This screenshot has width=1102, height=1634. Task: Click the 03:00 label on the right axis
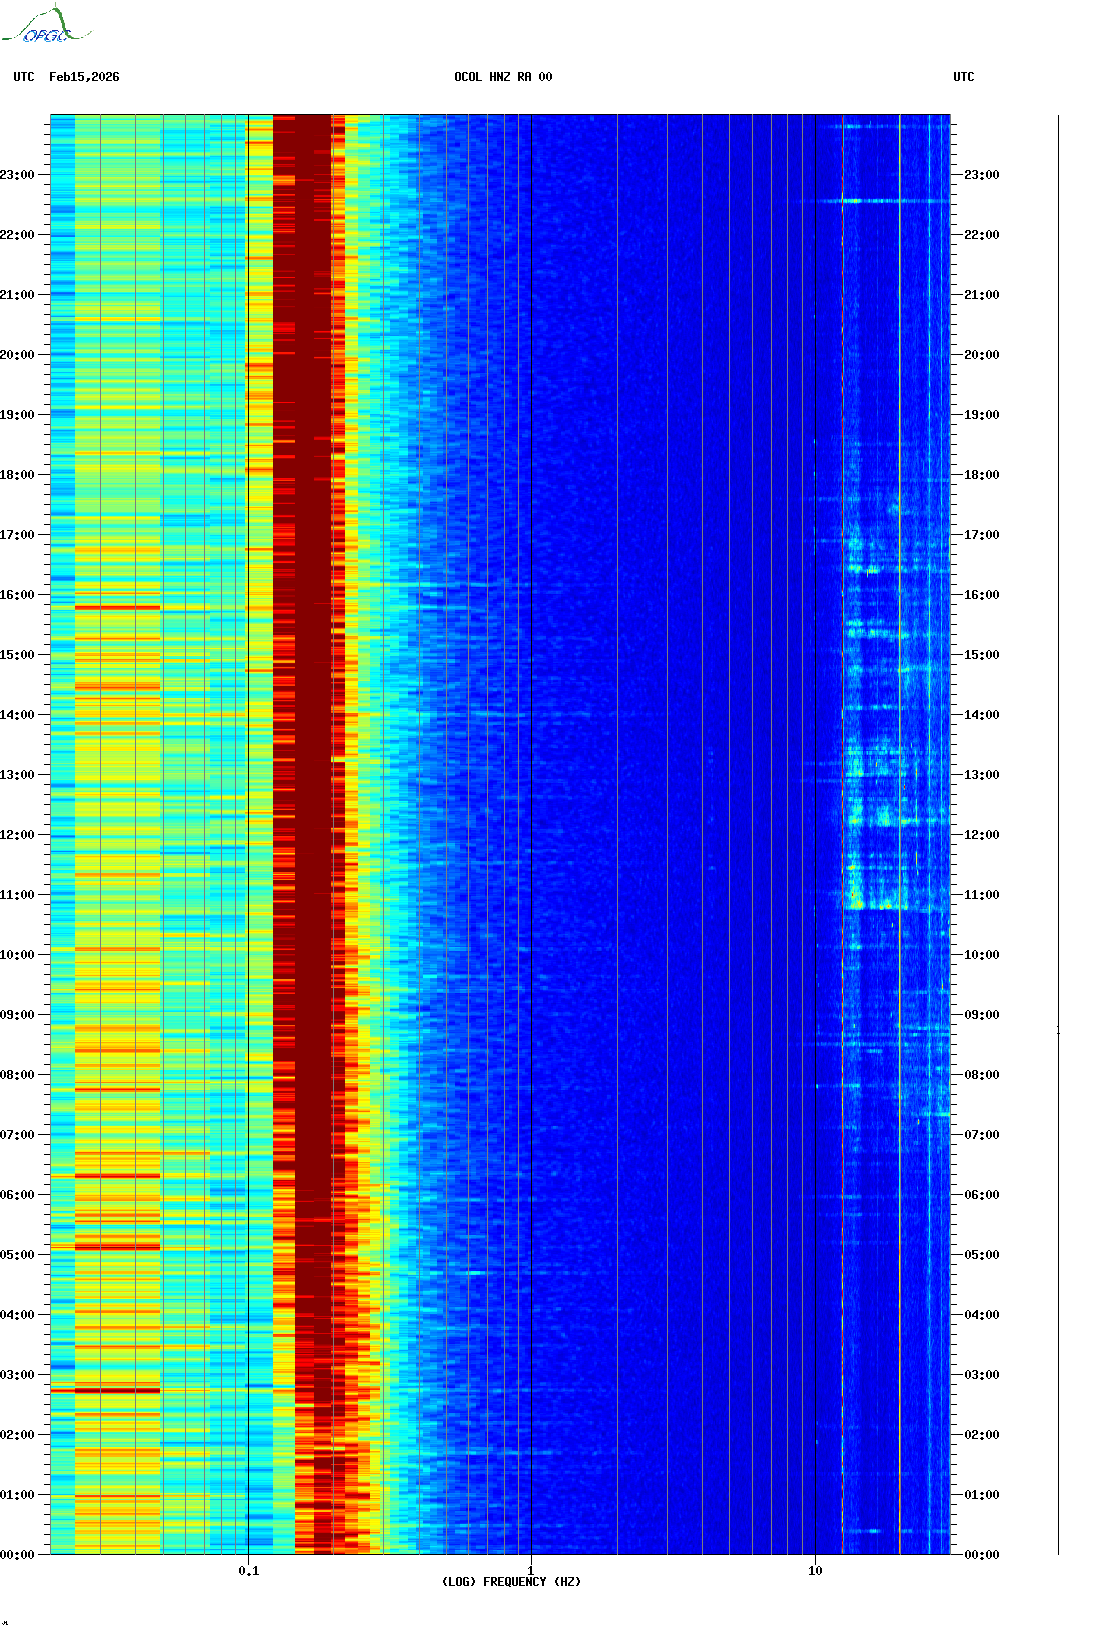[982, 1375]
